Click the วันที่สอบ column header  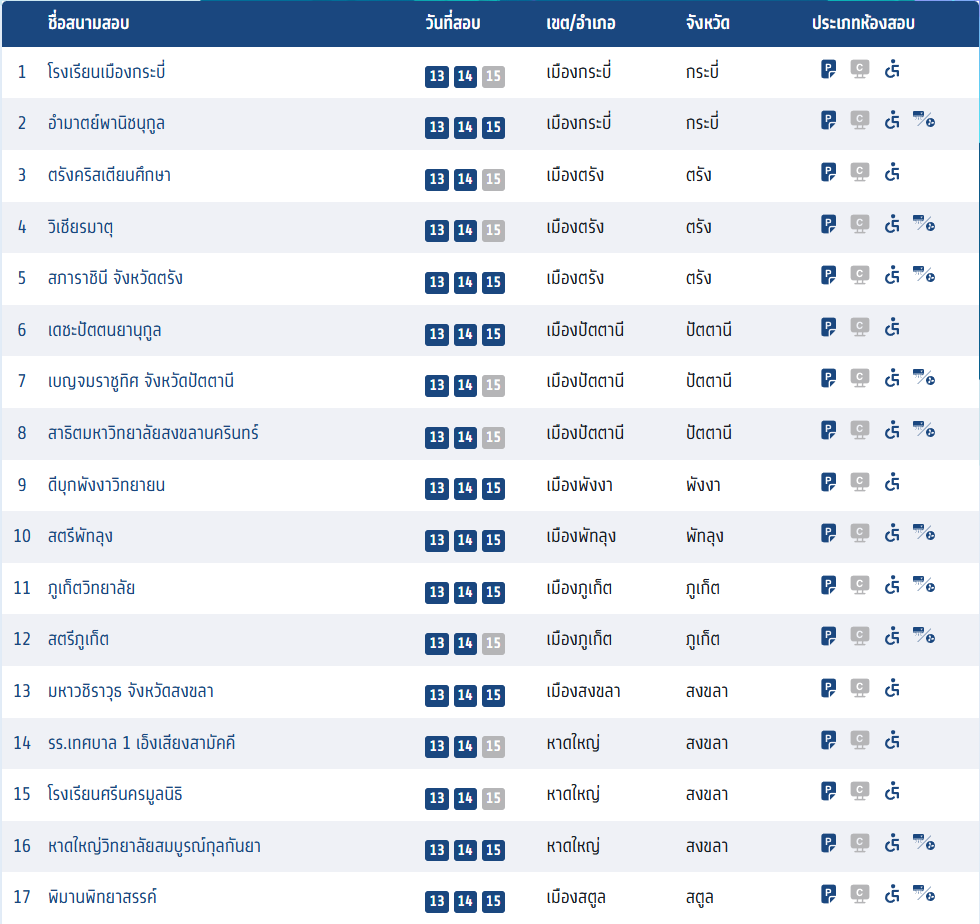click(453, 23)
